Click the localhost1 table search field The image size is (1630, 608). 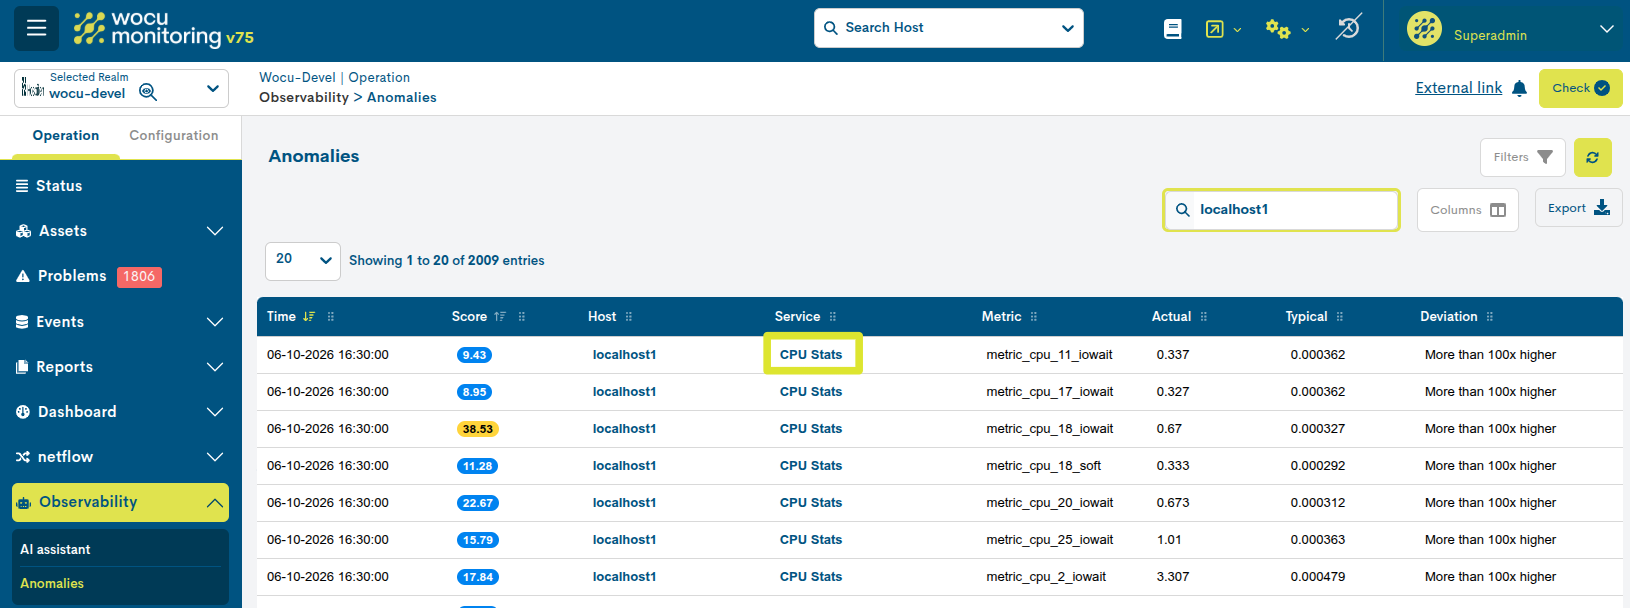tap(1281, 210)
